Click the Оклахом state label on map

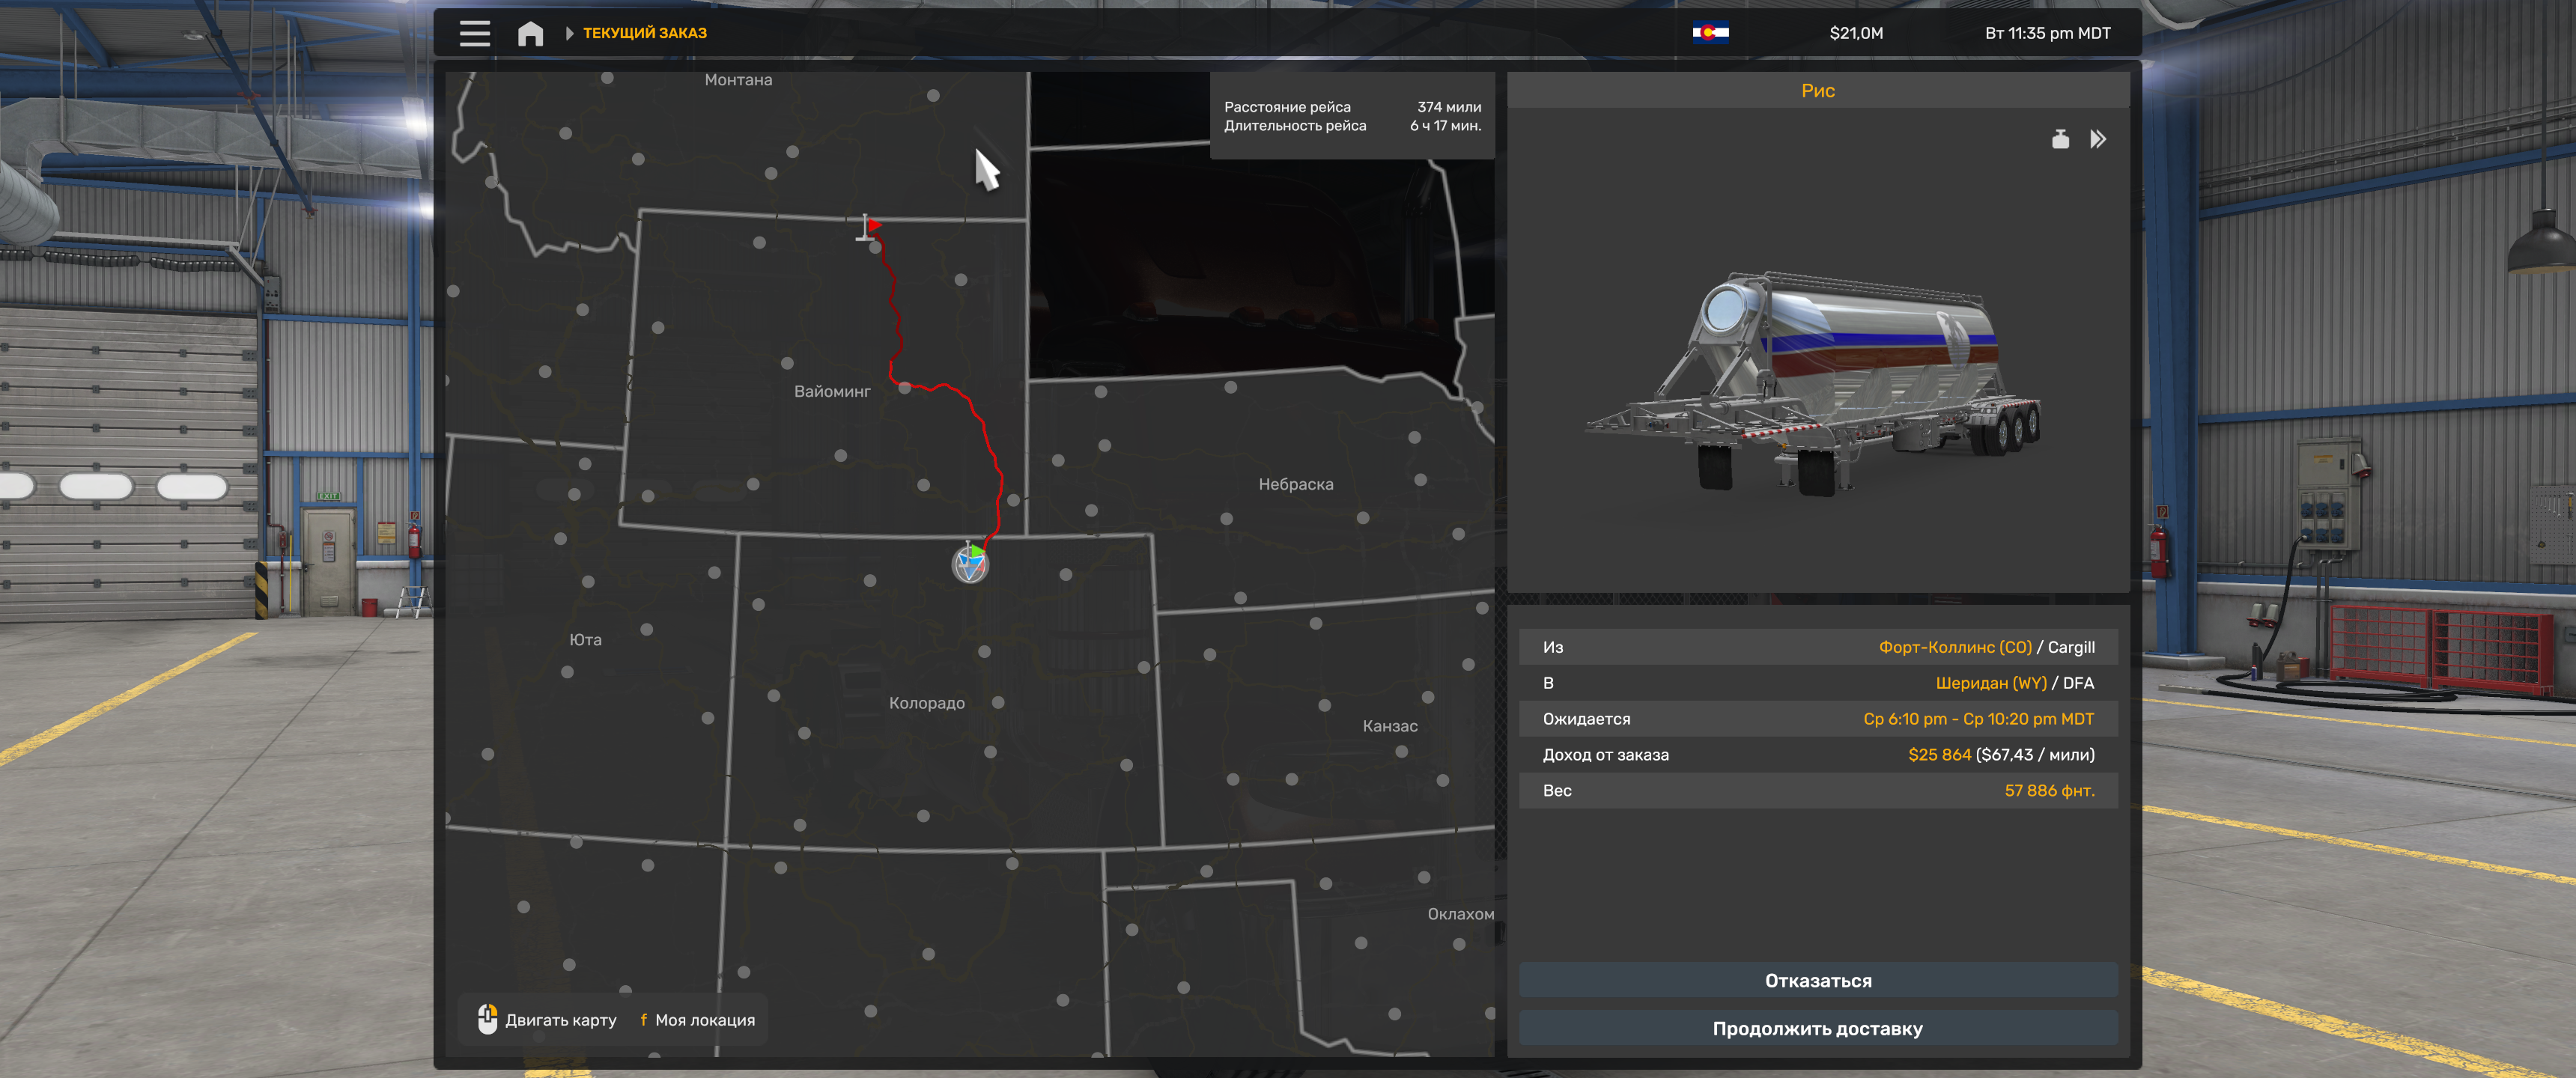[x=1461, y=914]
